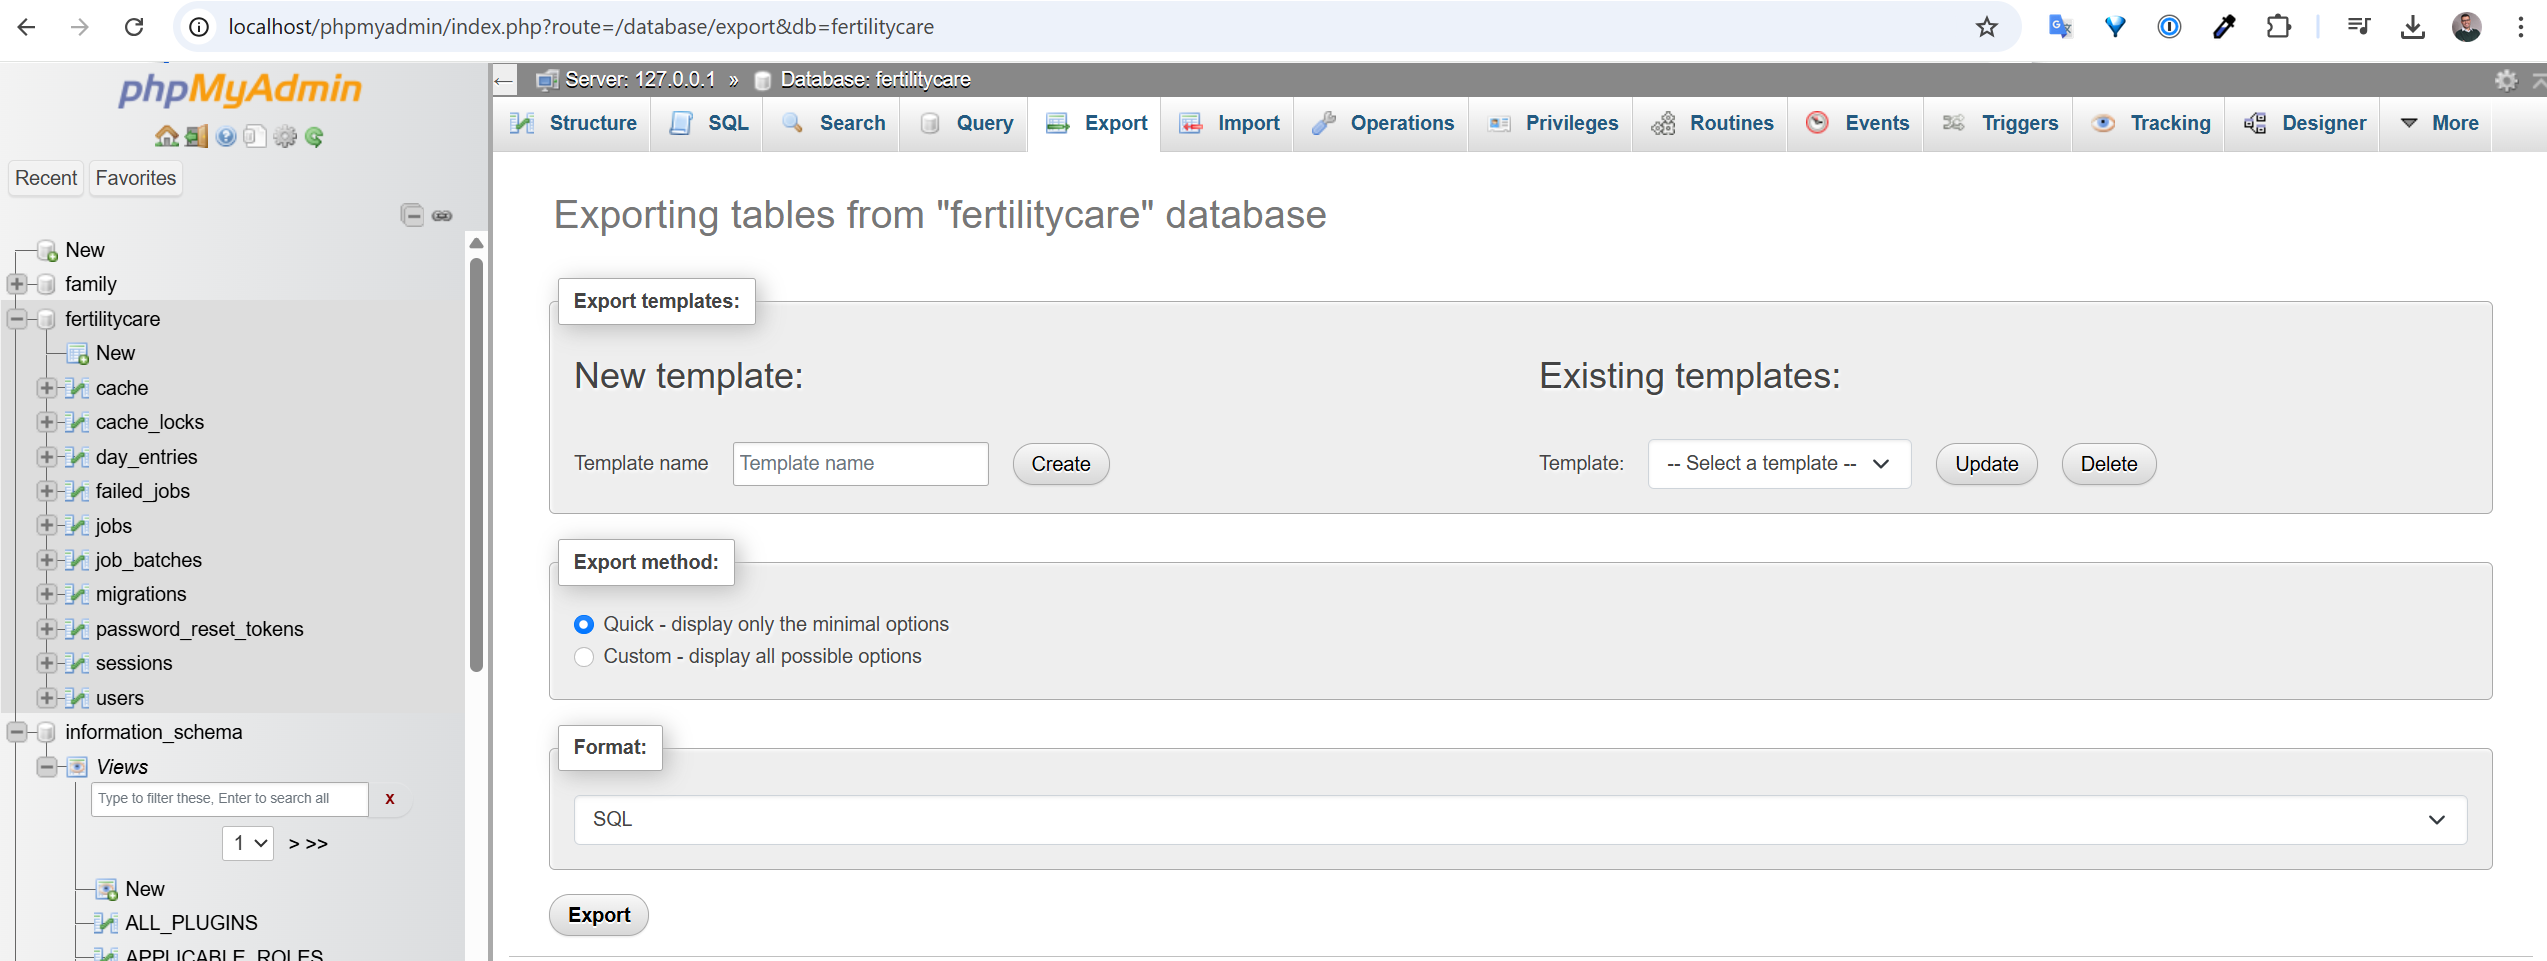This screenshot has width=2547, height=961.
Task: Switch to the Structure tab
Action: click(x=573, y=123)
